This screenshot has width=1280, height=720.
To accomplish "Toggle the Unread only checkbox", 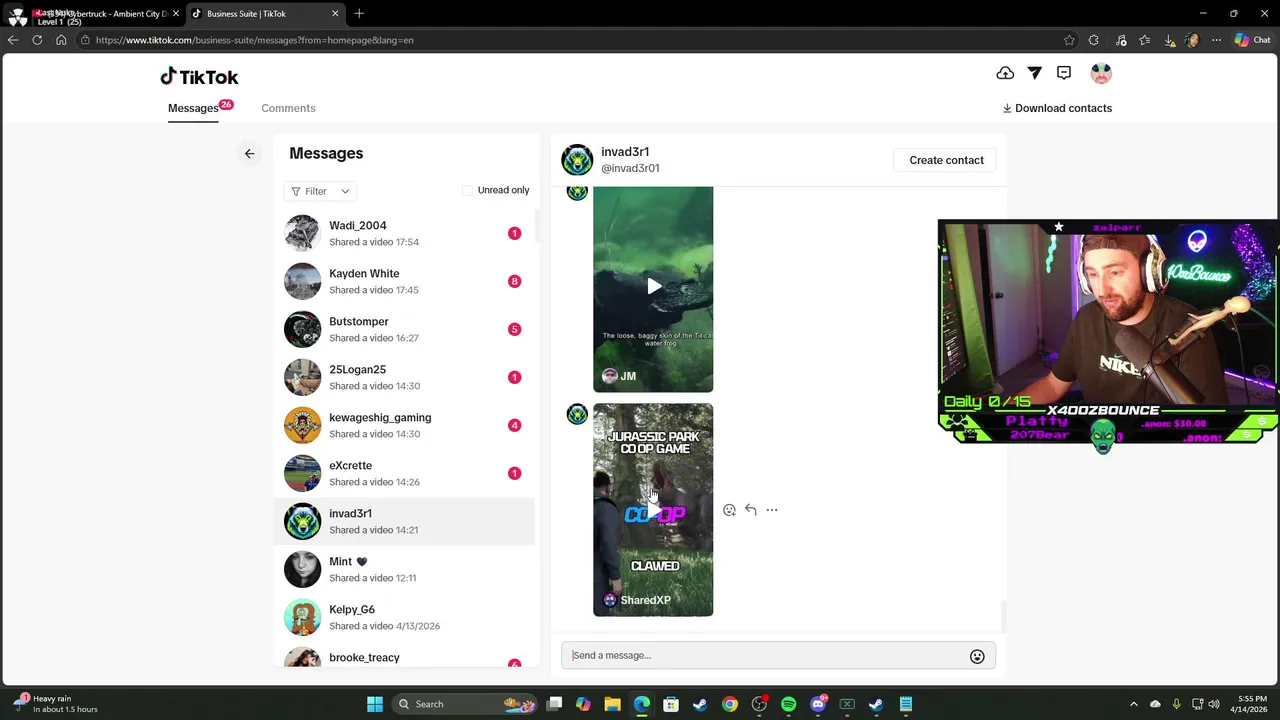I will pyautogui.click(x=467, y=190).
